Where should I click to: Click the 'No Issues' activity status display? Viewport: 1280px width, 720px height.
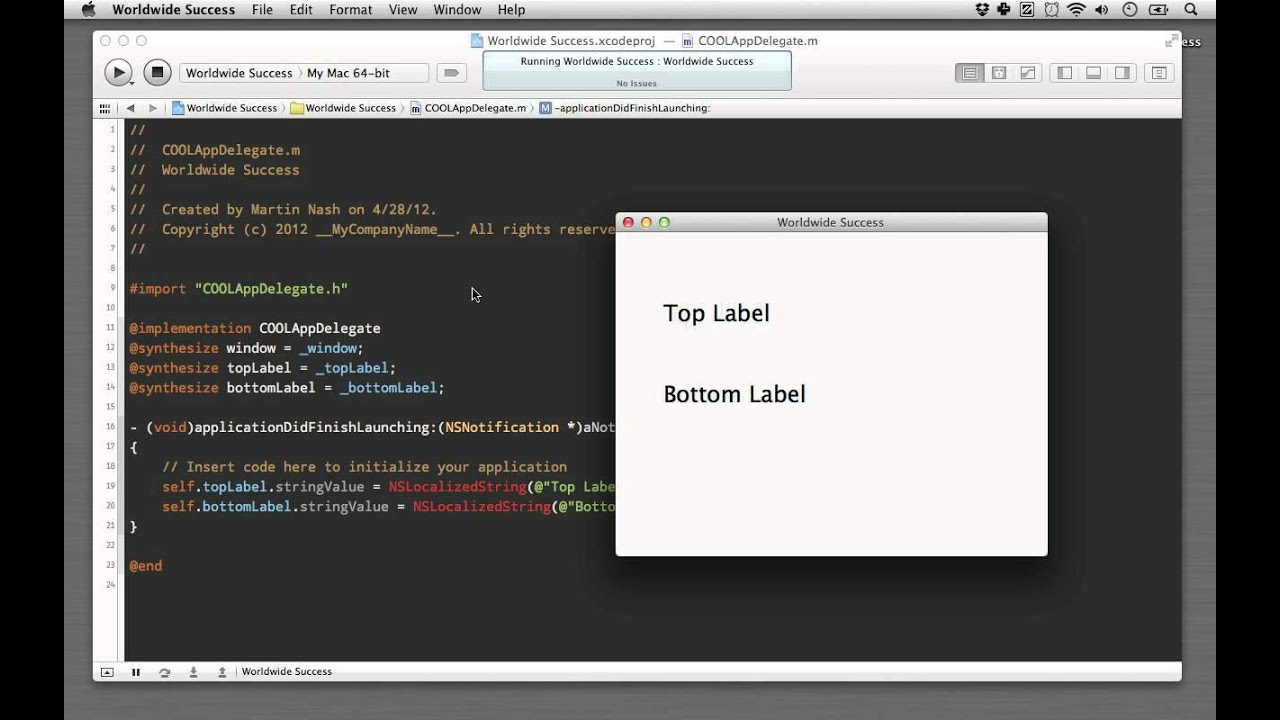click(x=637, y=83)
